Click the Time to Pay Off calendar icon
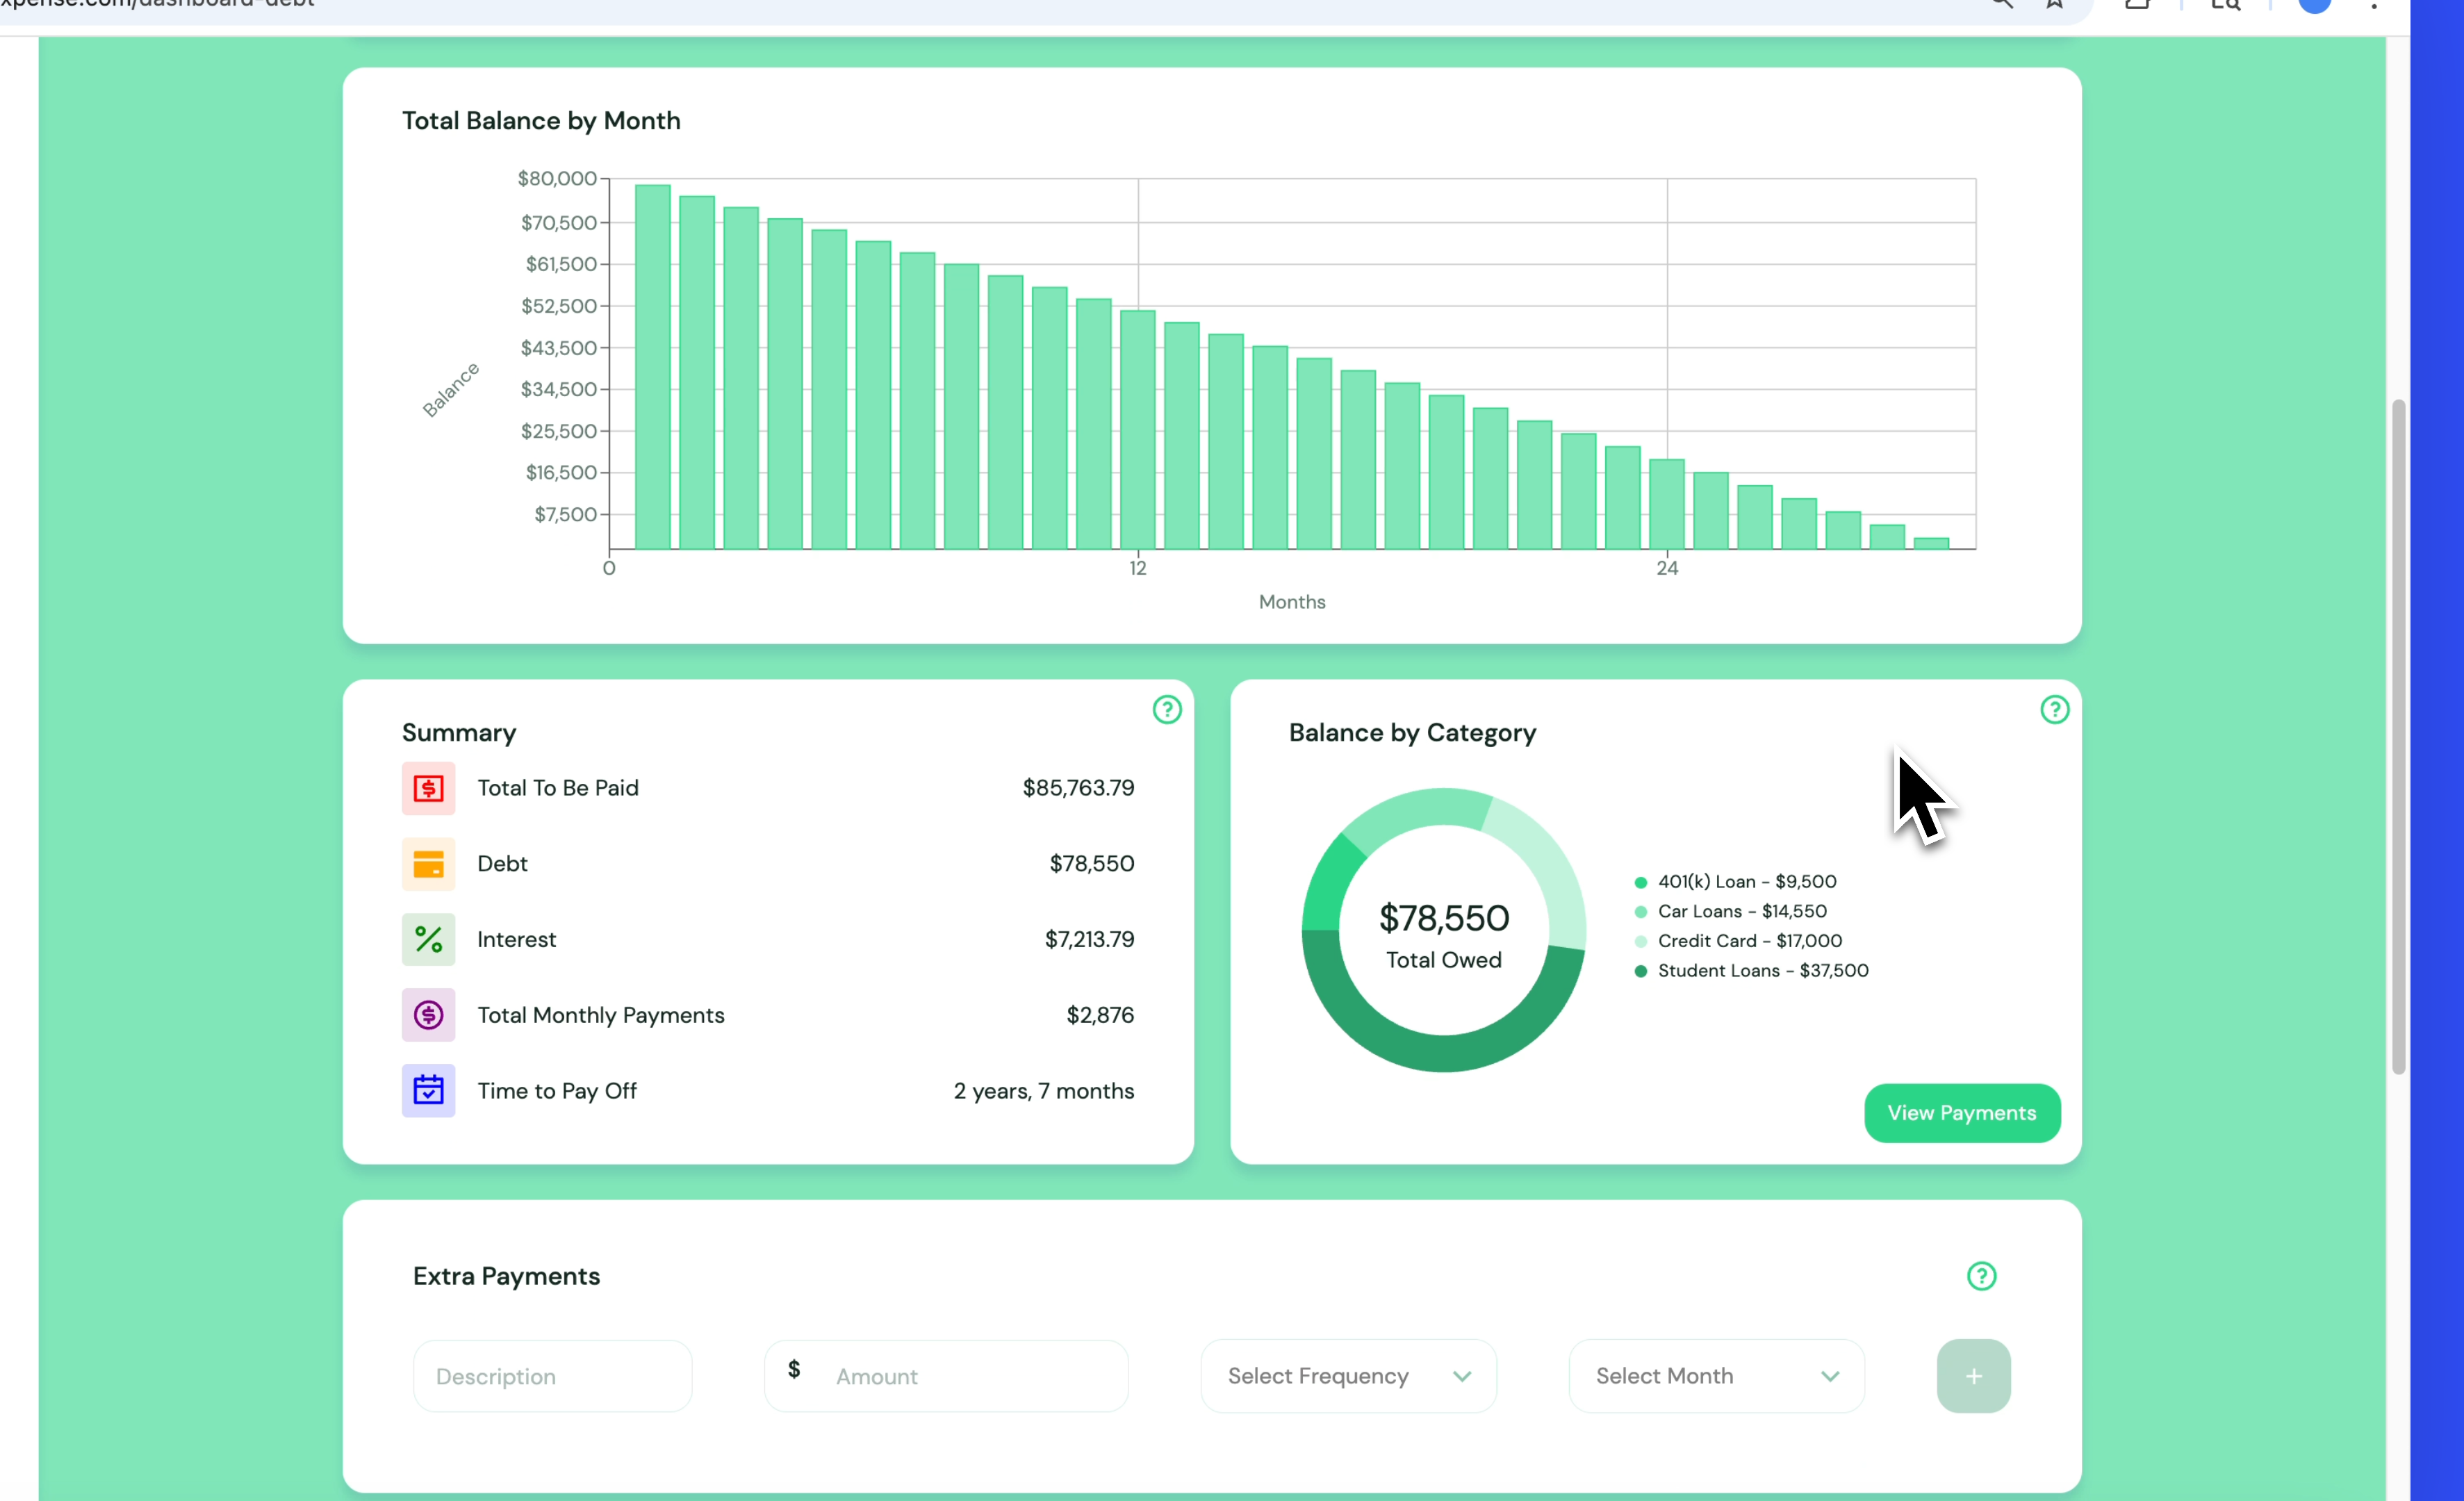Image resolution: width=2464 pixels, height=1501 pixels. pyautogui.click(x=428, y=1090)
